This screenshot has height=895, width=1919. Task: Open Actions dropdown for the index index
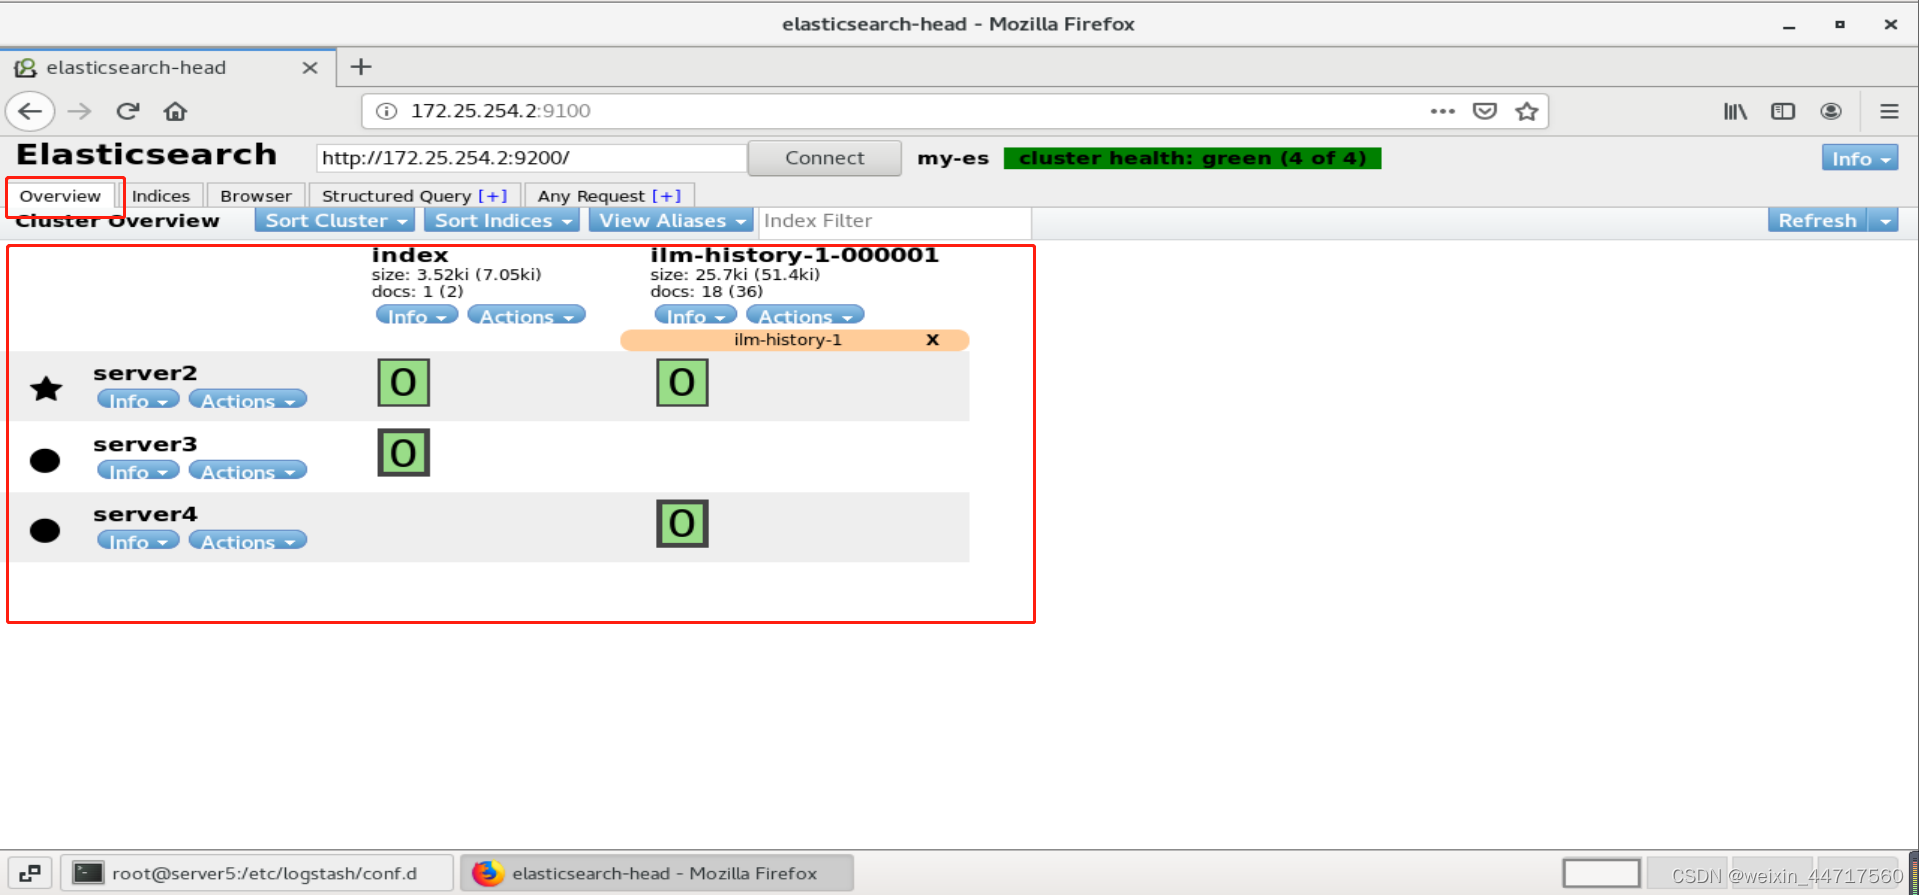point(526,315)
